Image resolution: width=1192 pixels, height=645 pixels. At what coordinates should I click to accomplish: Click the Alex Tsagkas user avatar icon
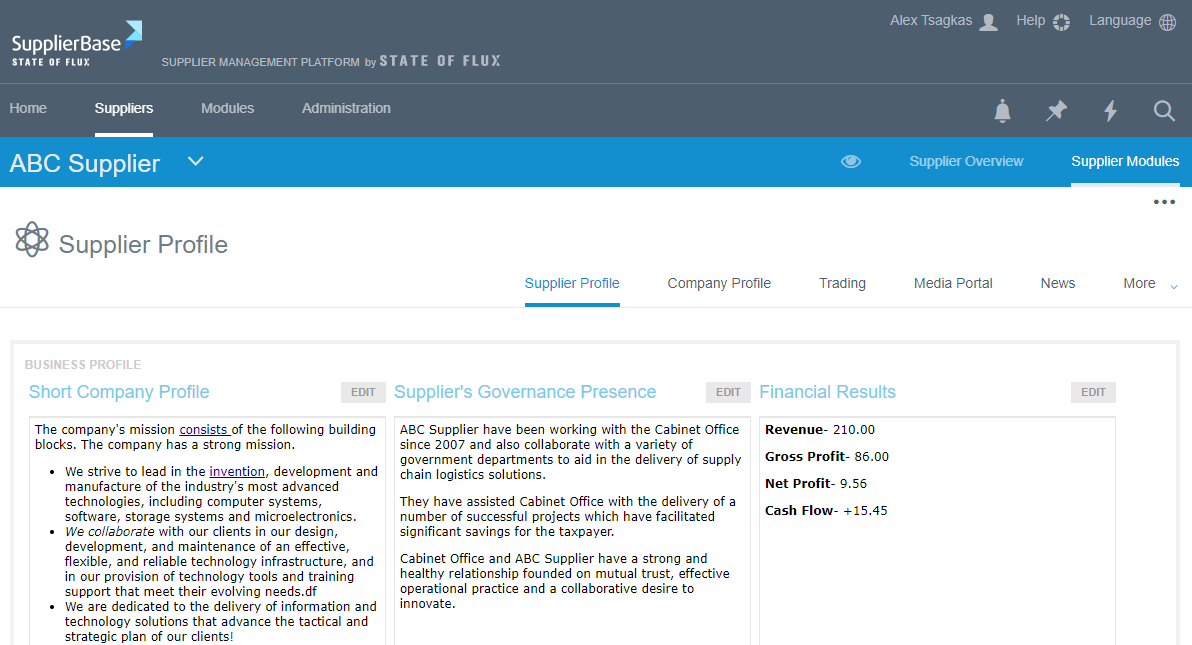pos(988,21)
